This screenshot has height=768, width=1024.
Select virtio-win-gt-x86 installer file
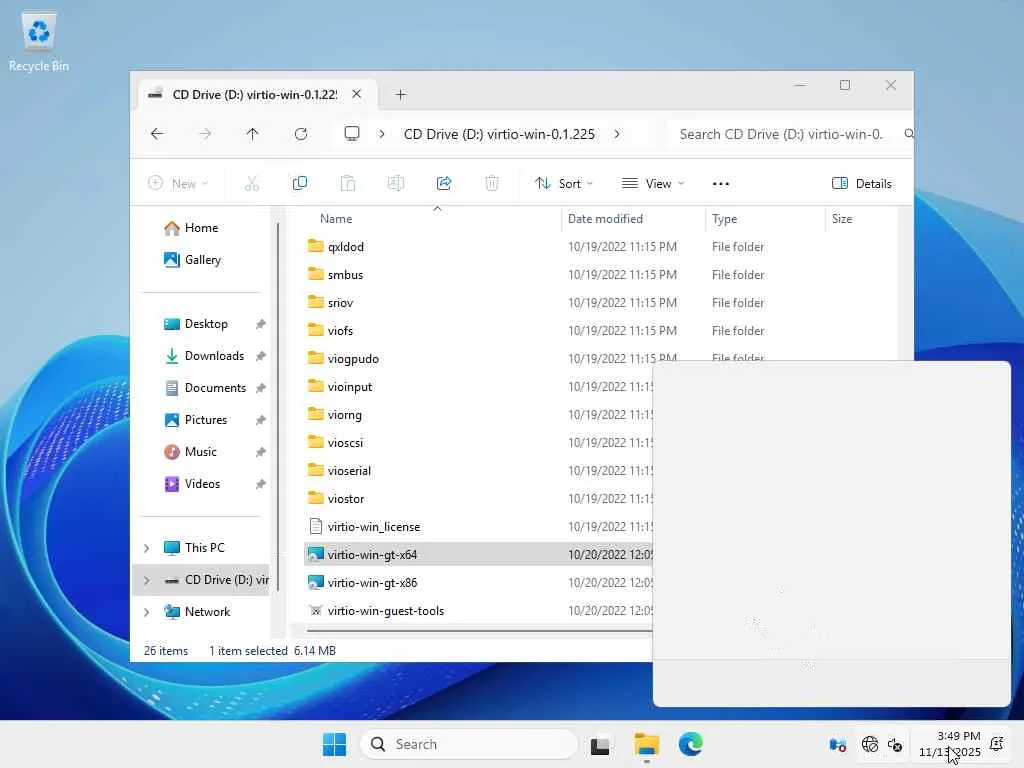[x=372, y=583]
